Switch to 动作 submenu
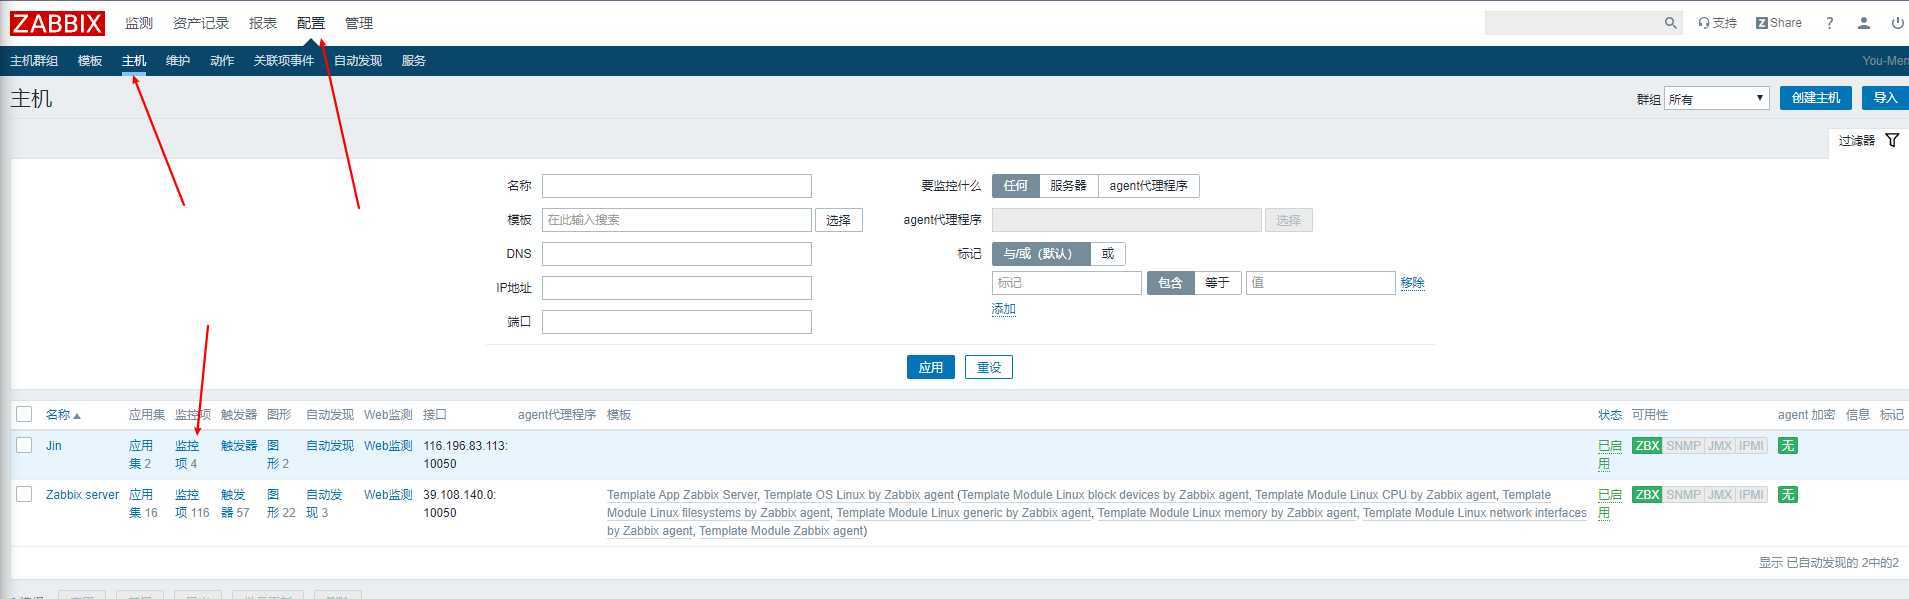The width and height of the screenshot is (1909, 599). [x=222, y=61]
